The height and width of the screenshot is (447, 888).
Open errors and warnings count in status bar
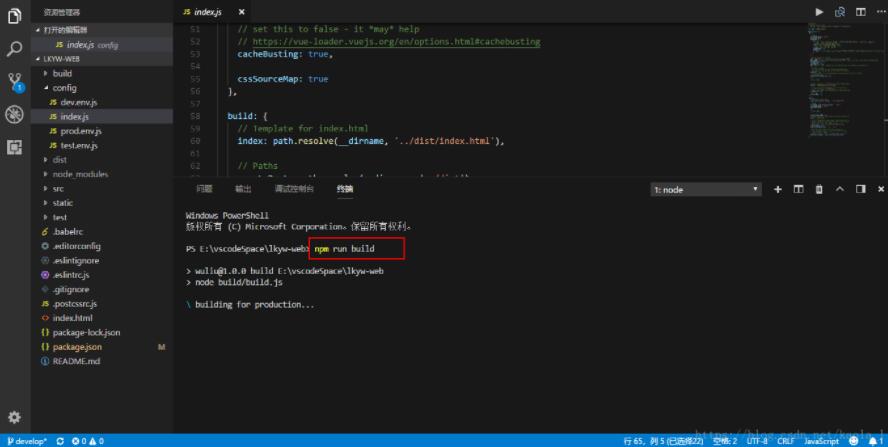(87, 441)
